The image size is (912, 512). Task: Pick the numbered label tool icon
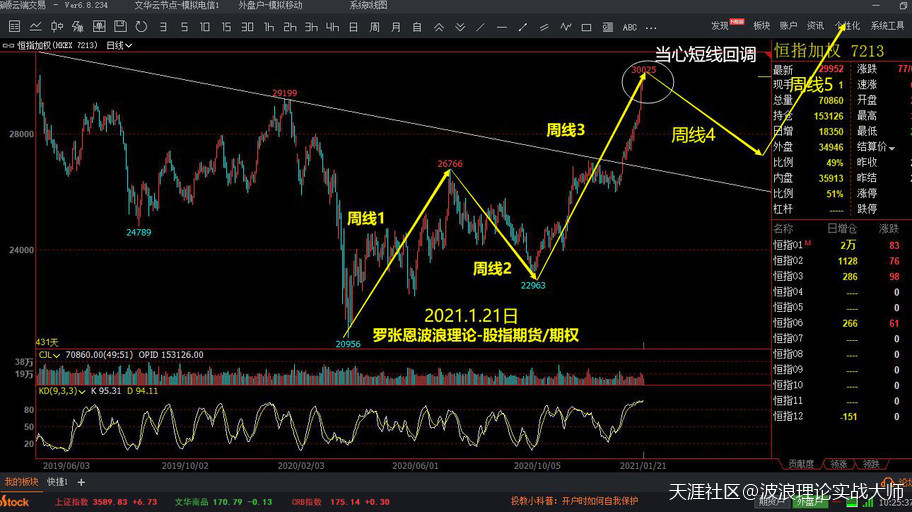[x=608, y=27]
